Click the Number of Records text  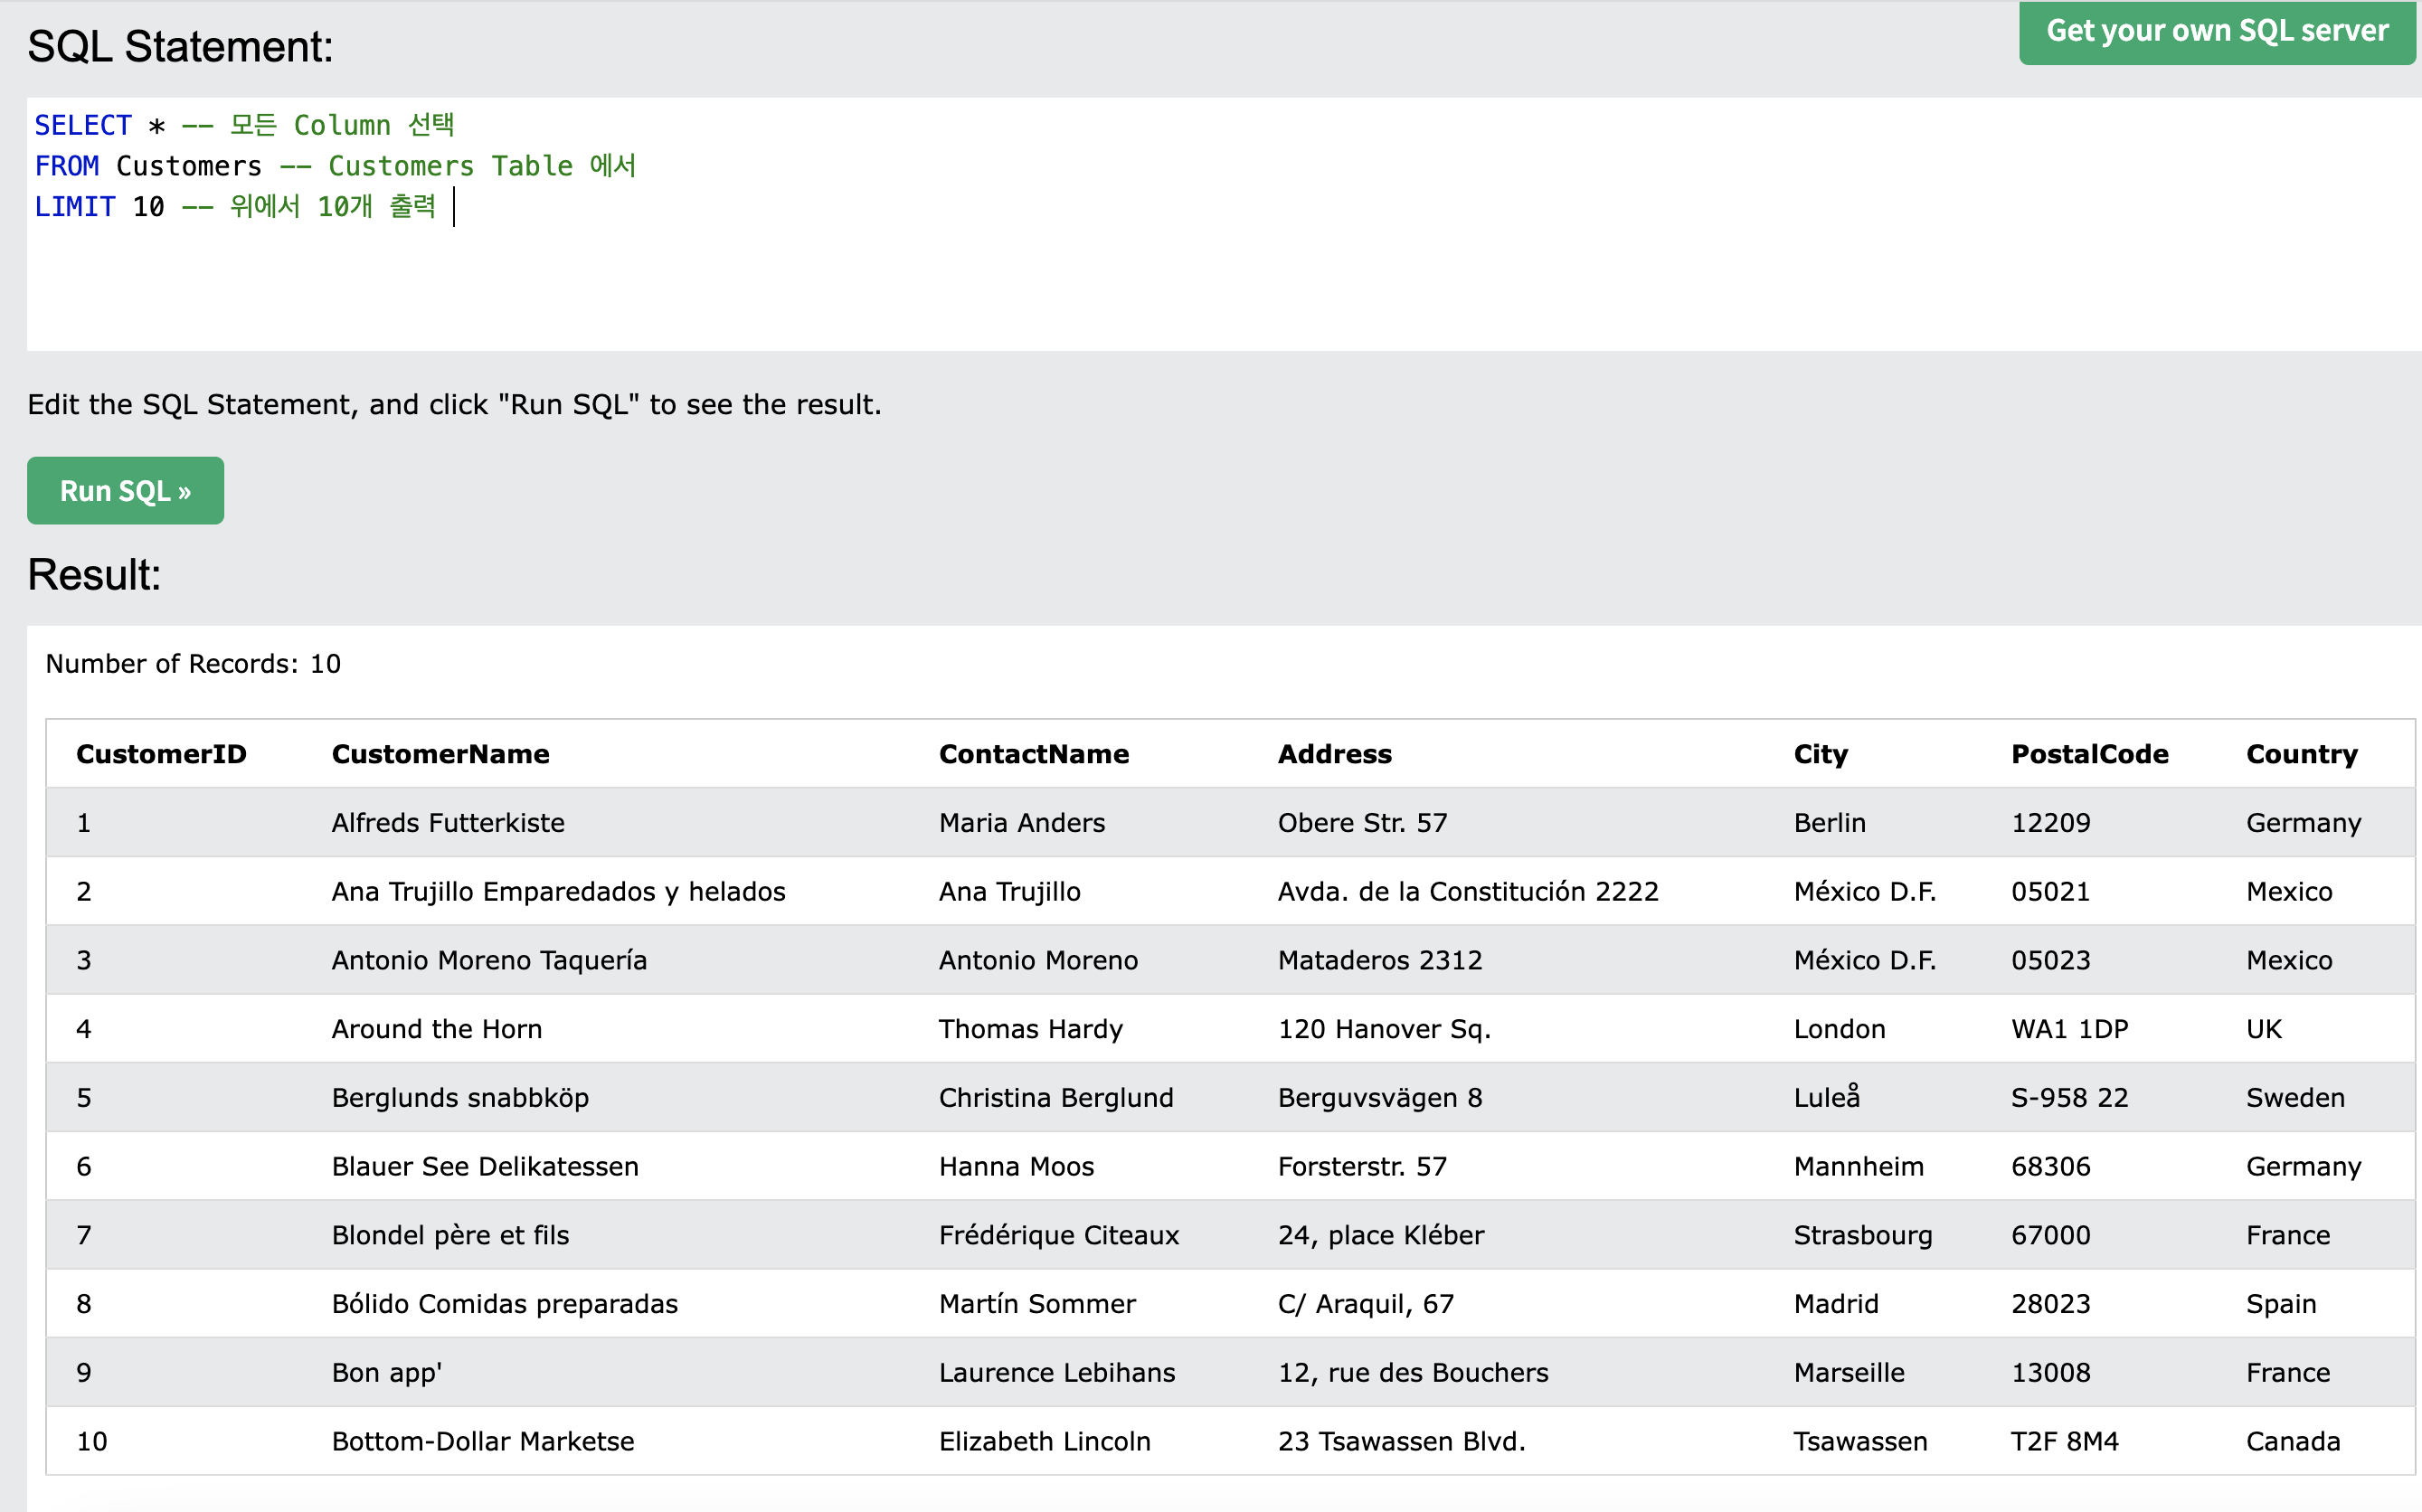tap(193, 664)
